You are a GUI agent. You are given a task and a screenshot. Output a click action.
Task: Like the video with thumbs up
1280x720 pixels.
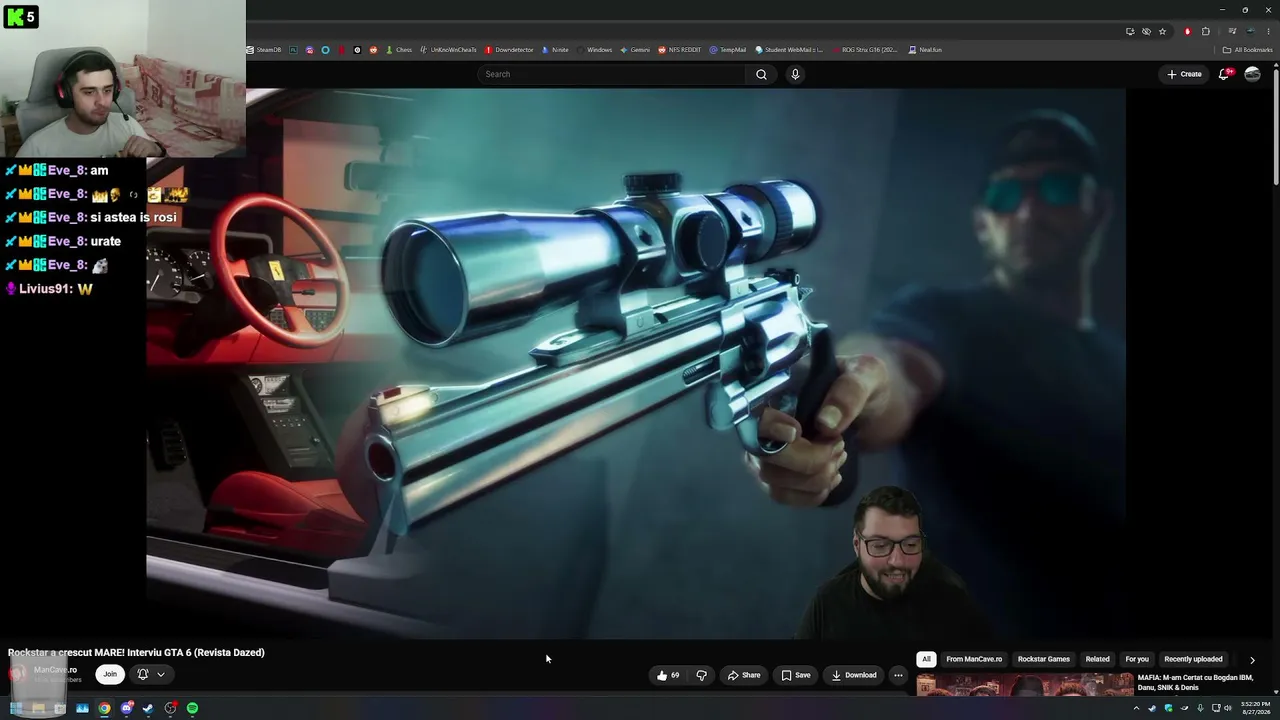coord(668,675)
